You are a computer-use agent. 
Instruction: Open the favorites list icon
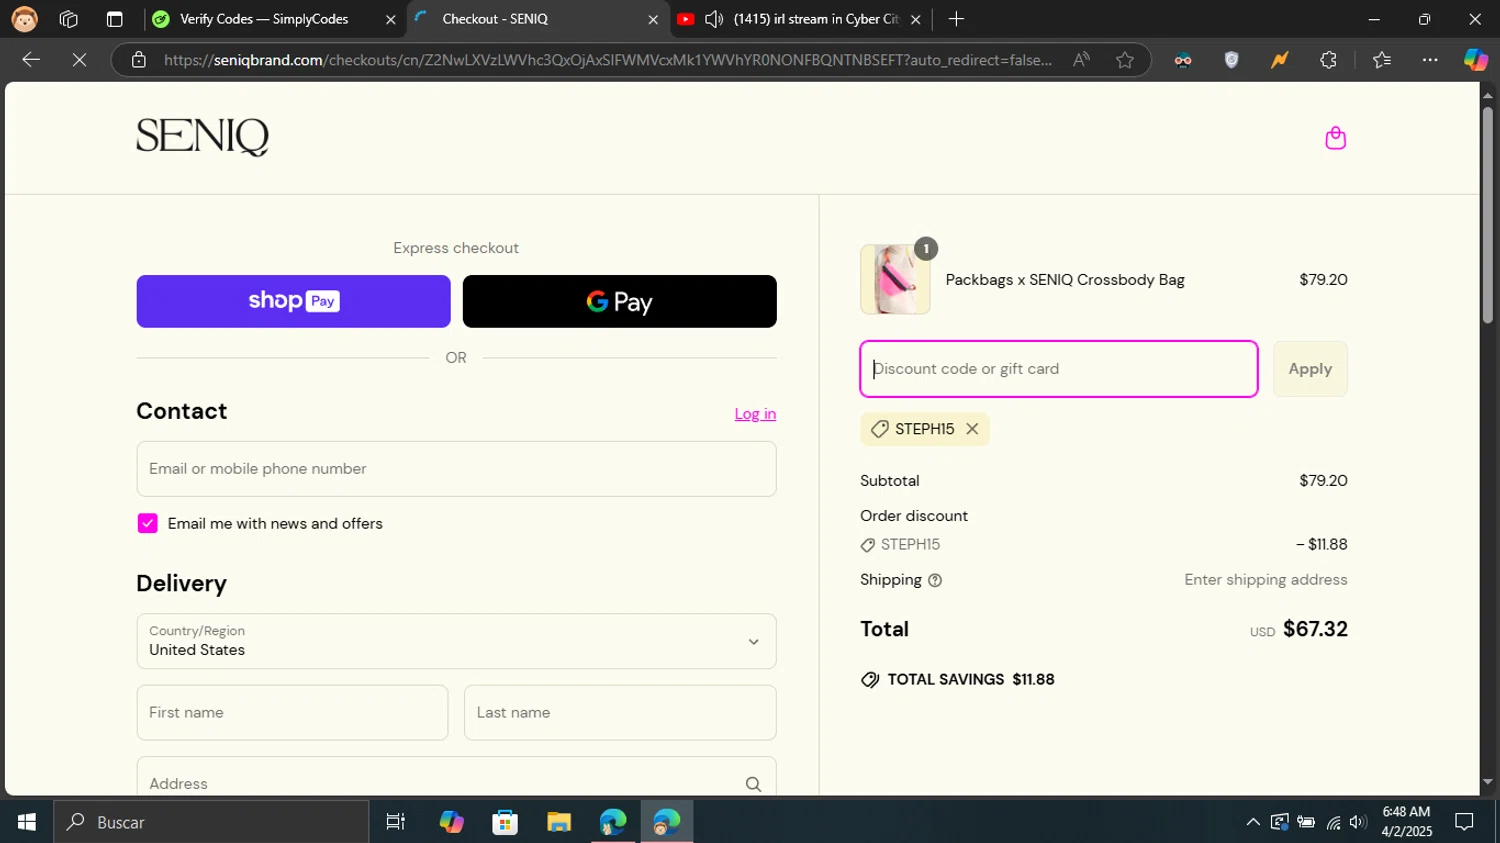1382,60
